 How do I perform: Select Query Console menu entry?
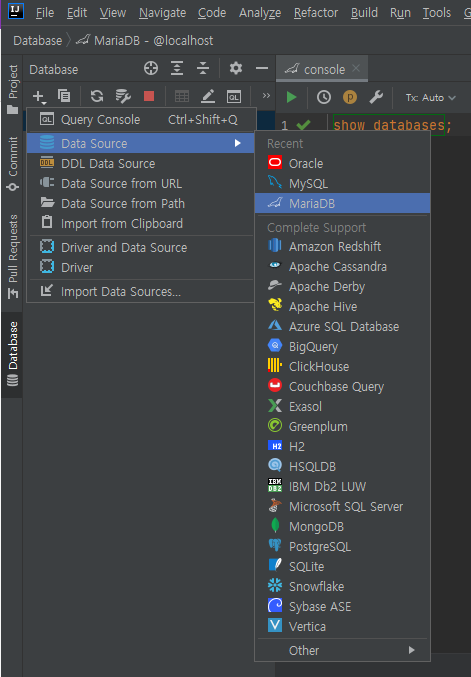140,120
